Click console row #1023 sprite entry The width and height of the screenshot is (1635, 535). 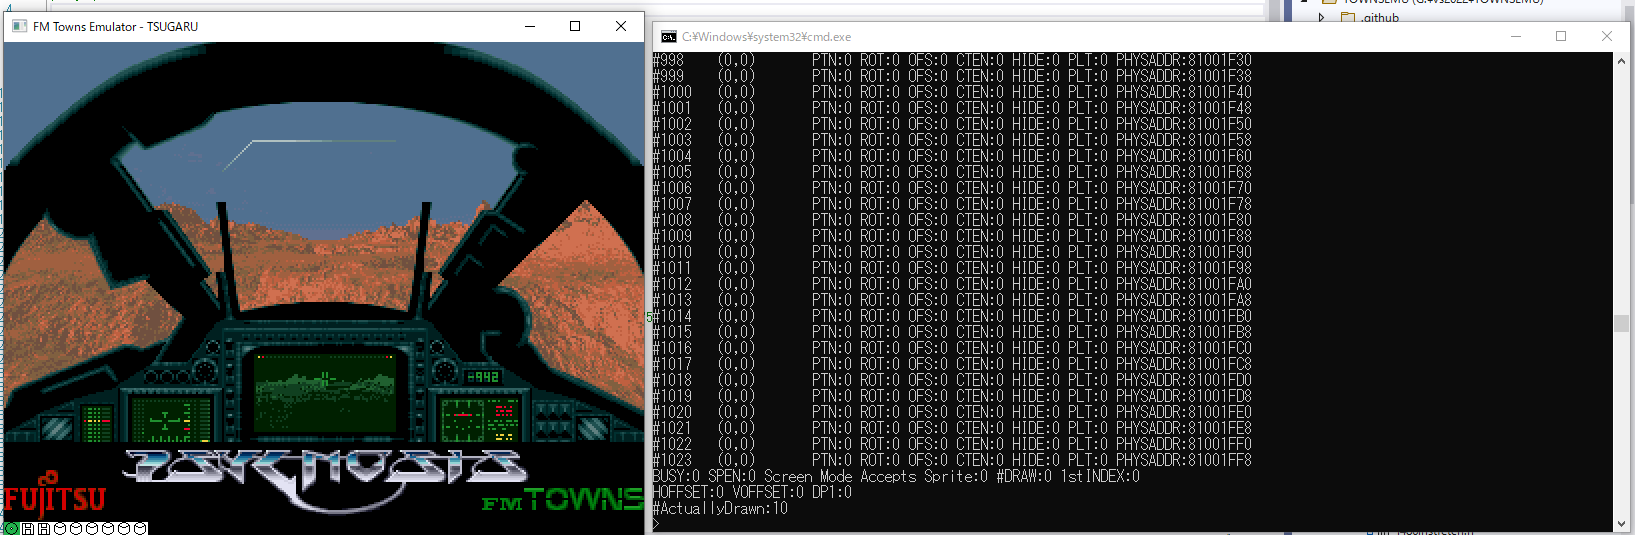[x=952, y=460]
